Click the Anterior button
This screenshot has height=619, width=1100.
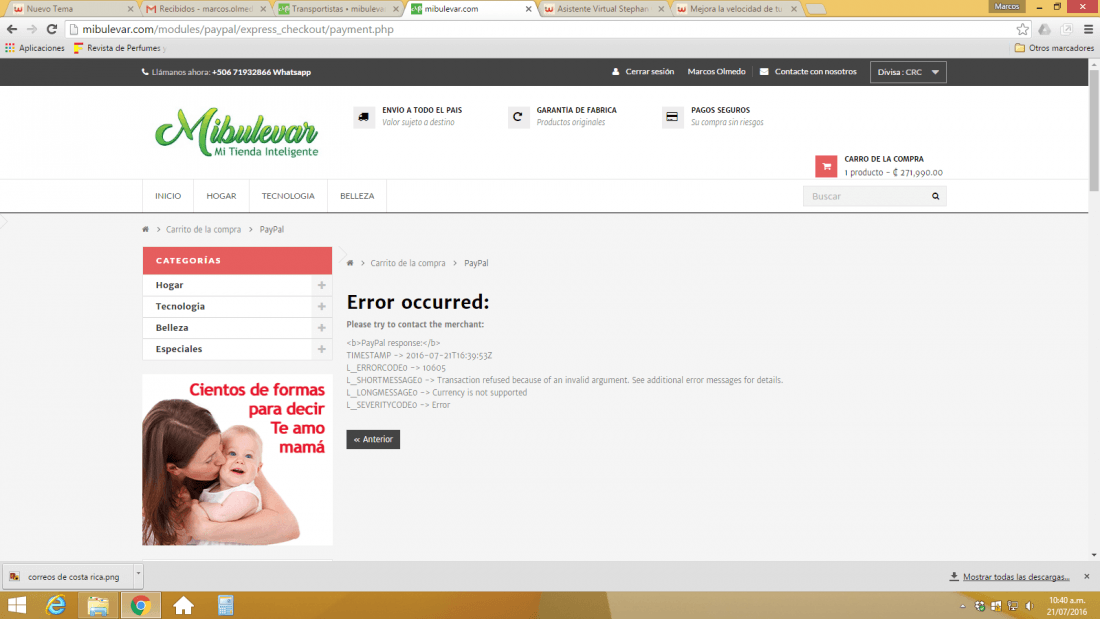click(x=373, y=439)
